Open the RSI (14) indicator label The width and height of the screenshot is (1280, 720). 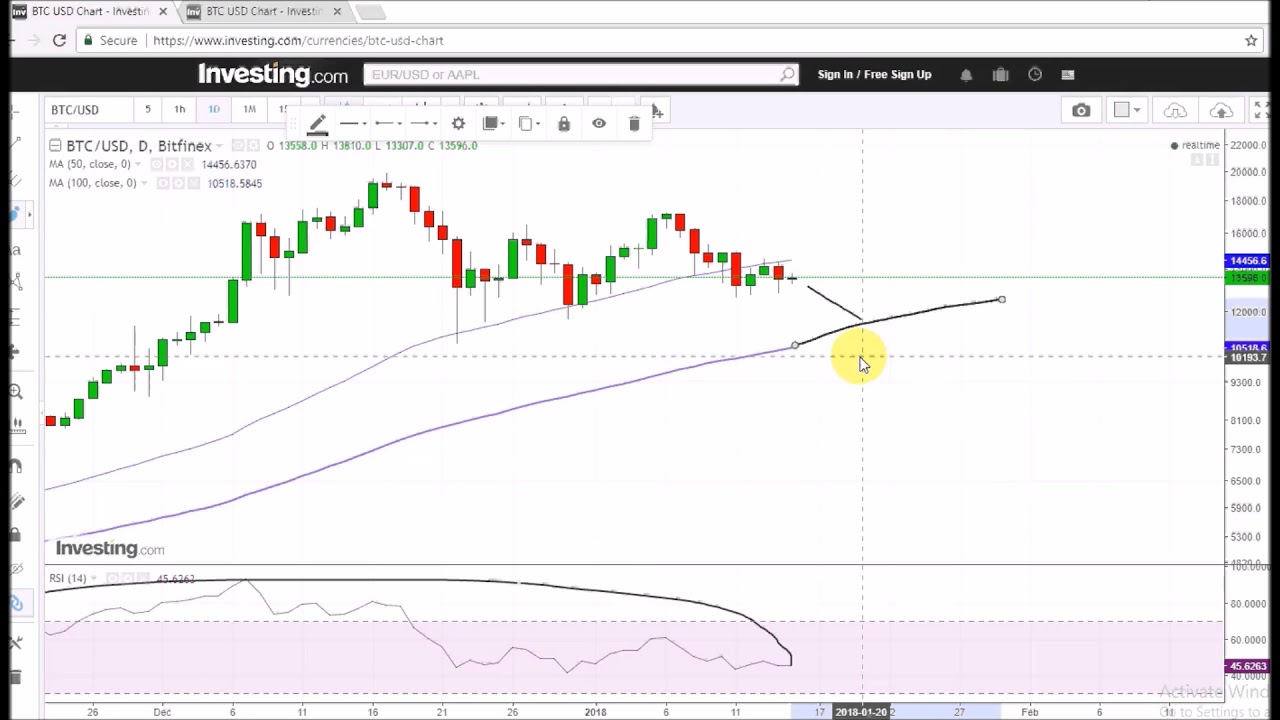[68, 578]
